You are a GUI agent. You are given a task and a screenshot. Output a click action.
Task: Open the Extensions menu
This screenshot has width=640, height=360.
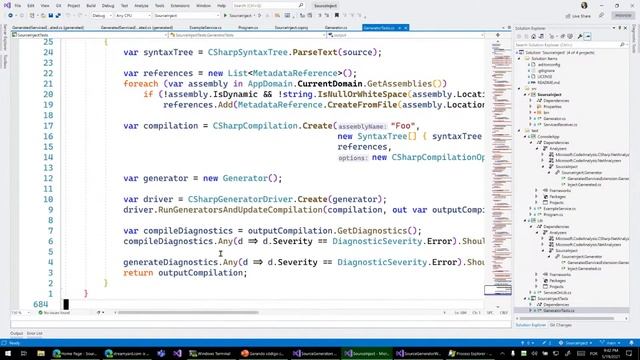tap(180, 6)
